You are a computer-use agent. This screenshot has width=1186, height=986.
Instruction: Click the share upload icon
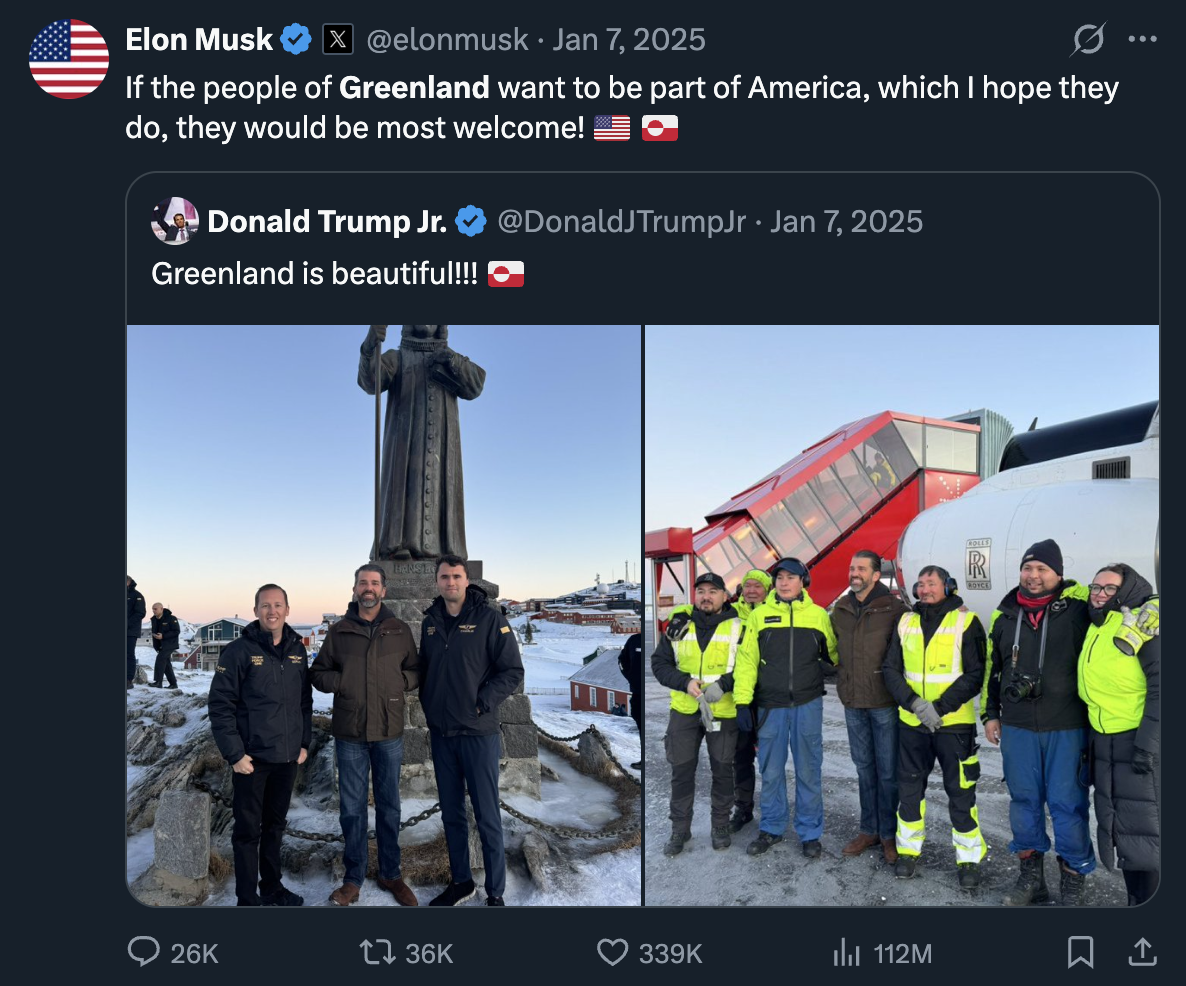click(1141, 954)
